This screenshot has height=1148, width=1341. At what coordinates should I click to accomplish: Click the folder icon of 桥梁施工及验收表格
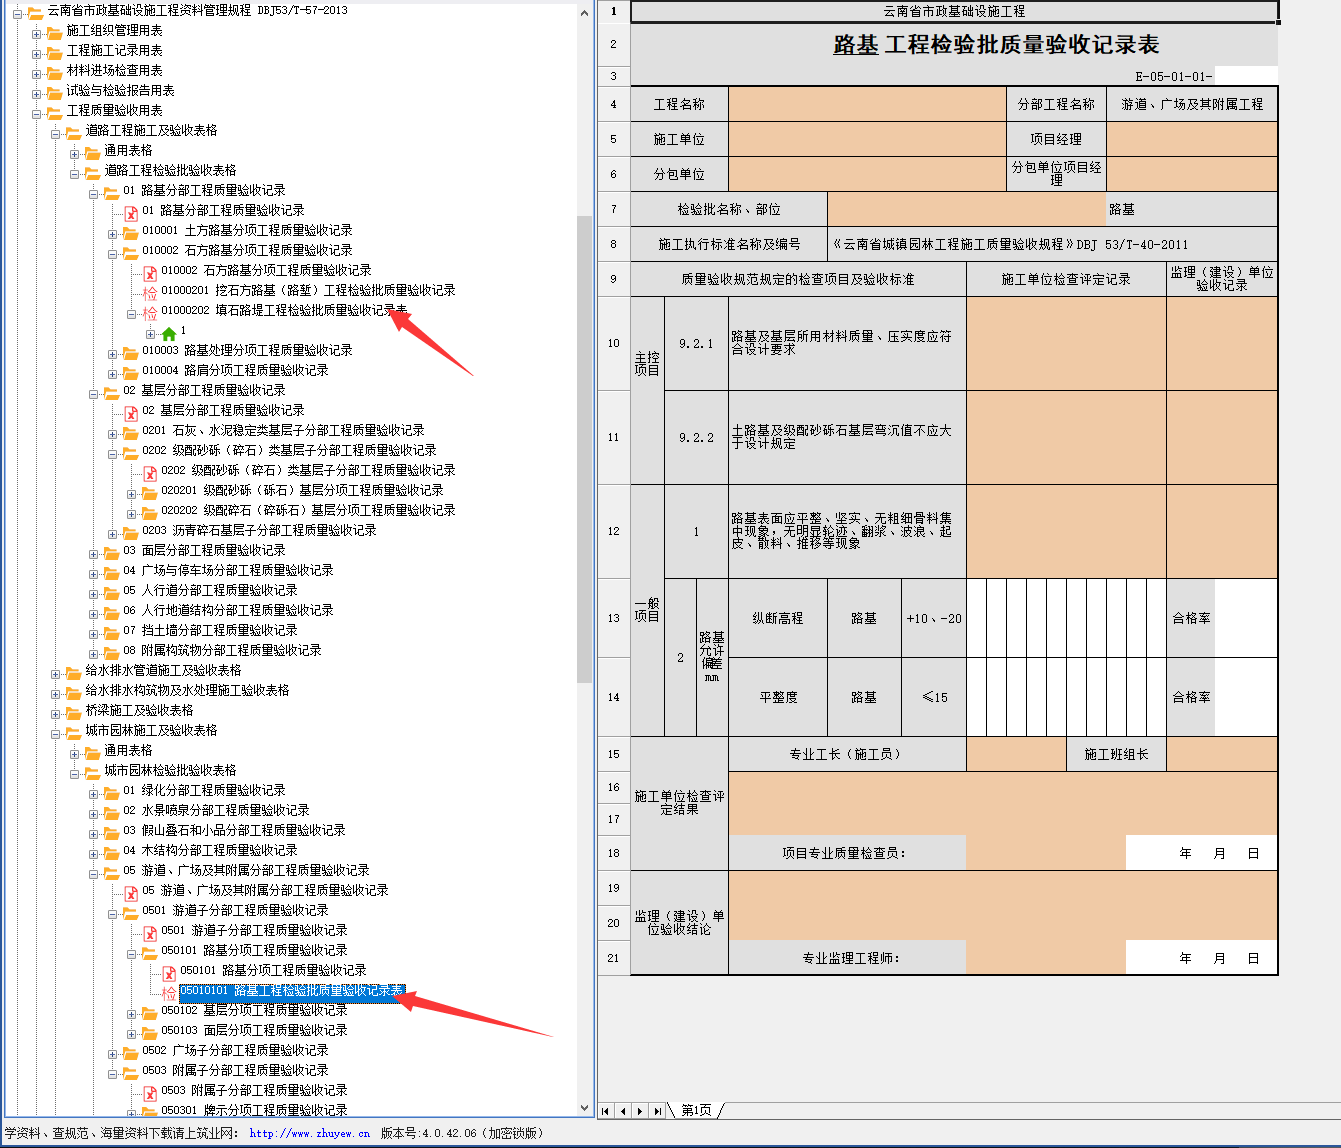point(73,712)
